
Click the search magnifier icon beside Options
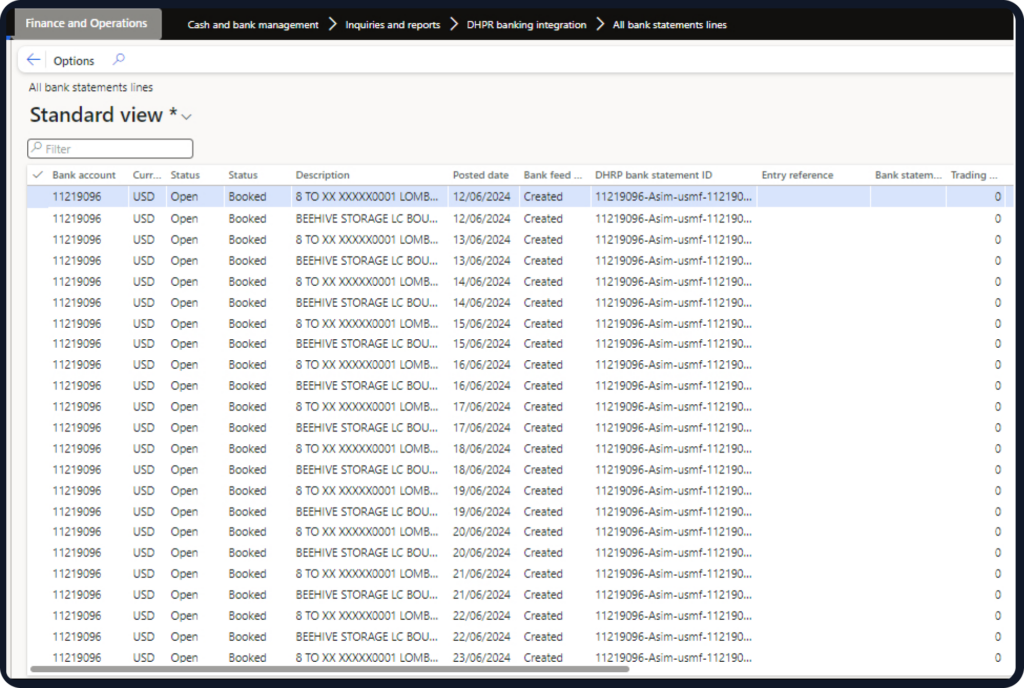coord(118,59)
